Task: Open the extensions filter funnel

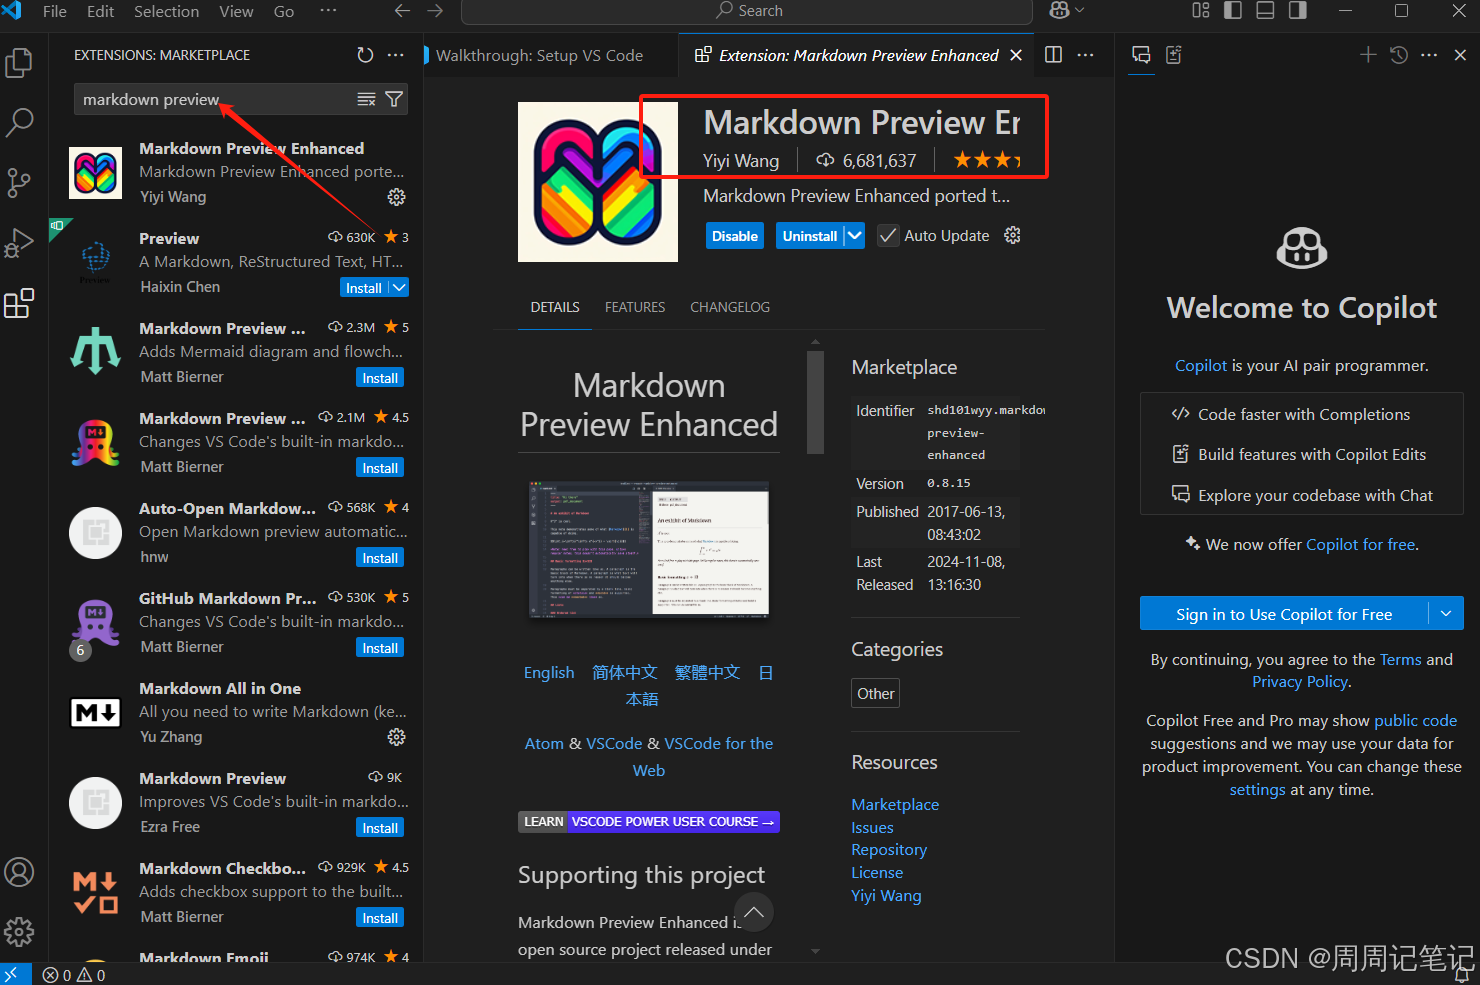Action: click(394, 99)
